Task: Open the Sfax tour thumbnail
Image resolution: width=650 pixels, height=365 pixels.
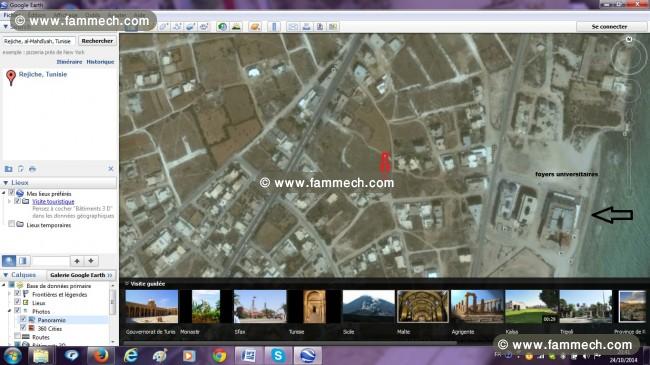Action: coord(260,307)
